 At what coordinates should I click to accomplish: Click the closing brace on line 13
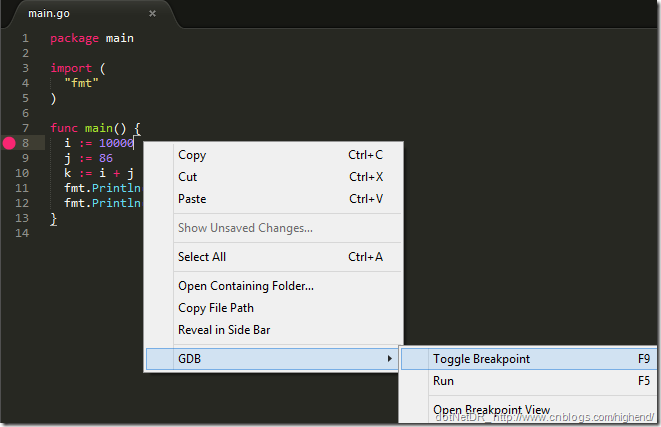point(54,219)
